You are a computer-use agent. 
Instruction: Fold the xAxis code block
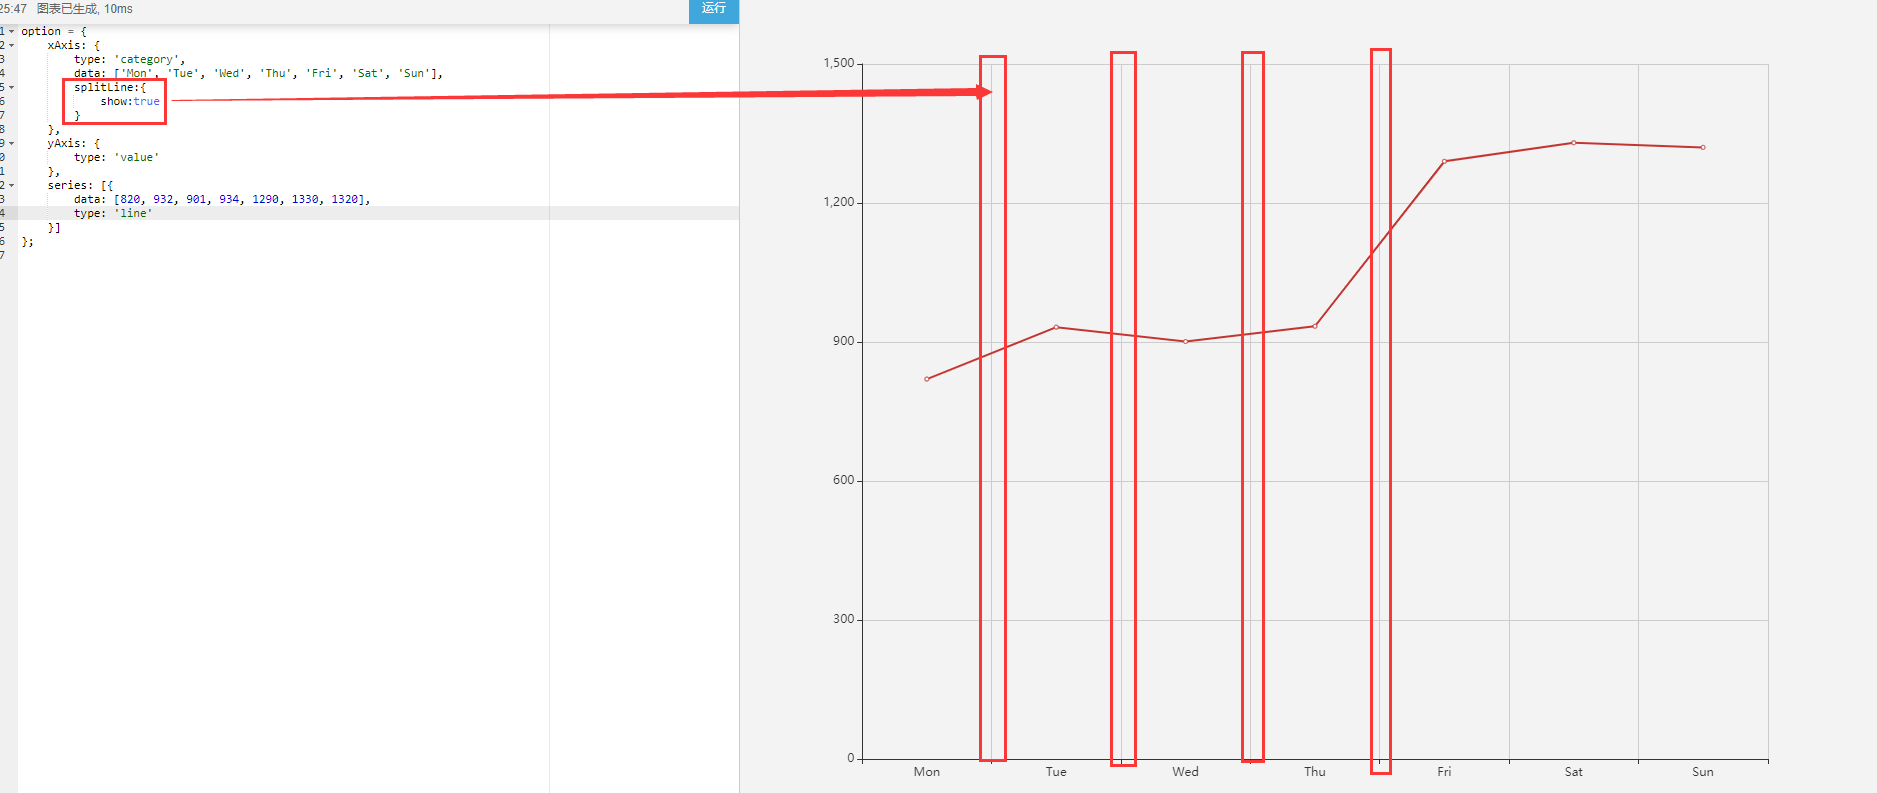12,46
